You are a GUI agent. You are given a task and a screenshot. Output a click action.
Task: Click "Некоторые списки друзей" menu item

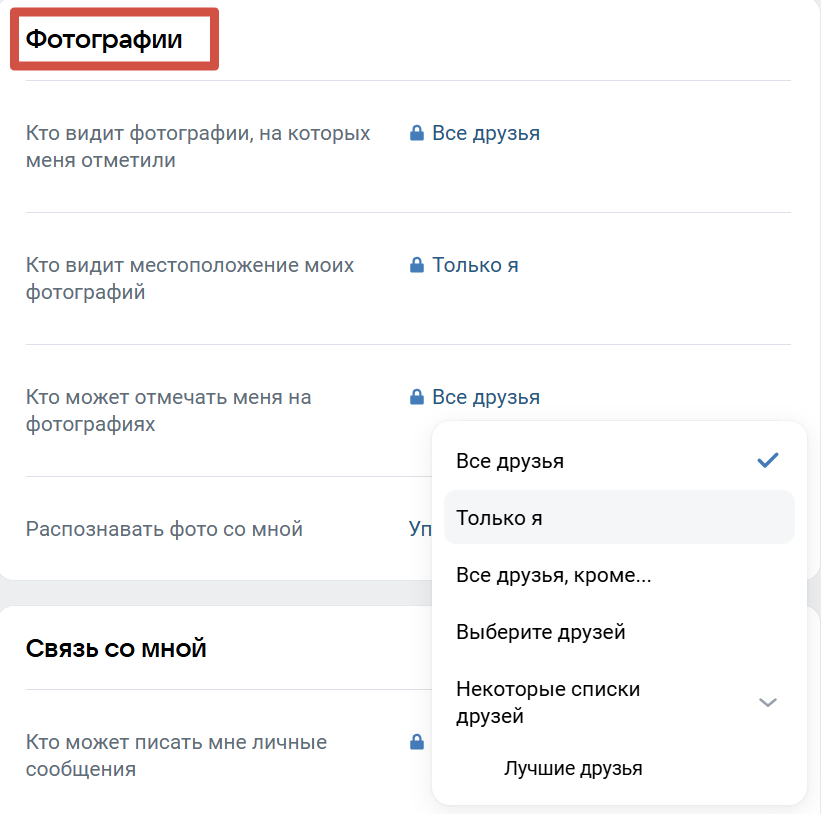pos(548,702)
